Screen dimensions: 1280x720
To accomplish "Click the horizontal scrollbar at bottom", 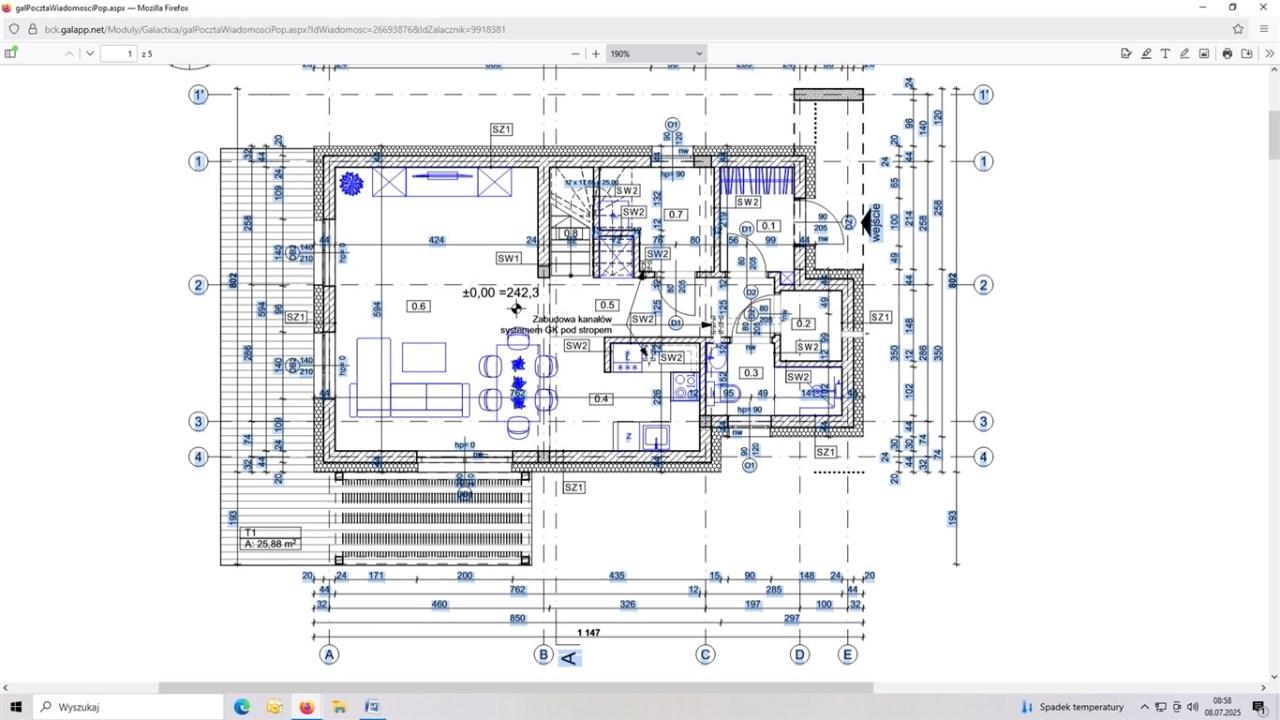I will [515, 688].
